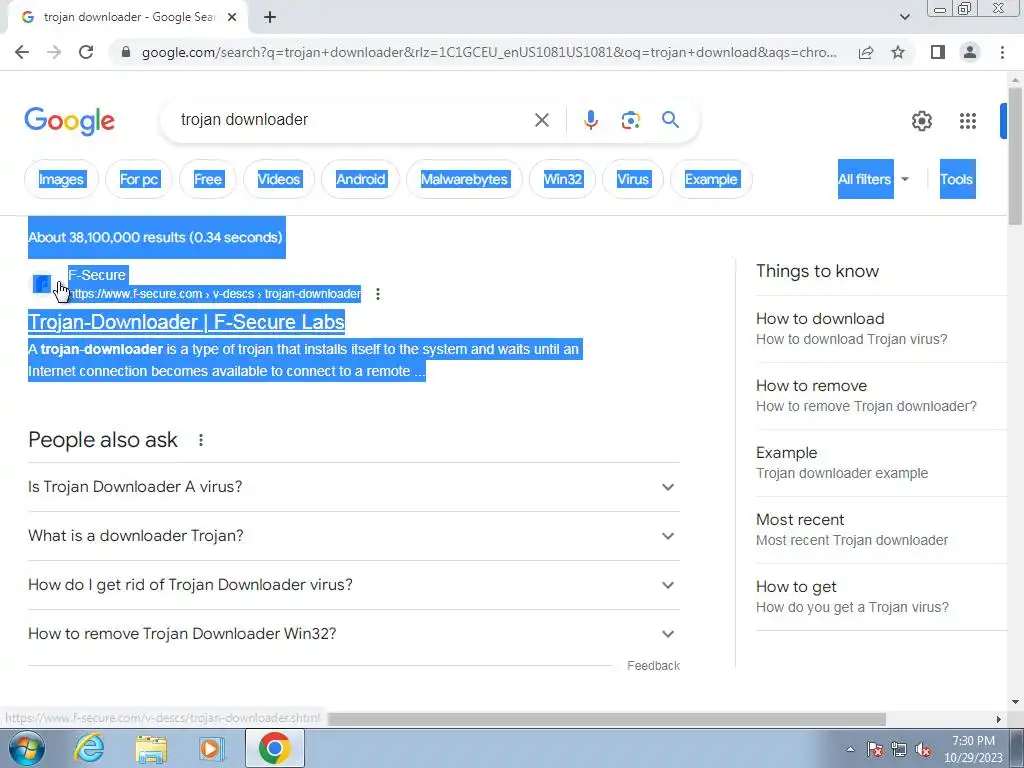Expand Is Trojan Downloader A virus?
1024x768 pixels.
(x=354, y=487)
